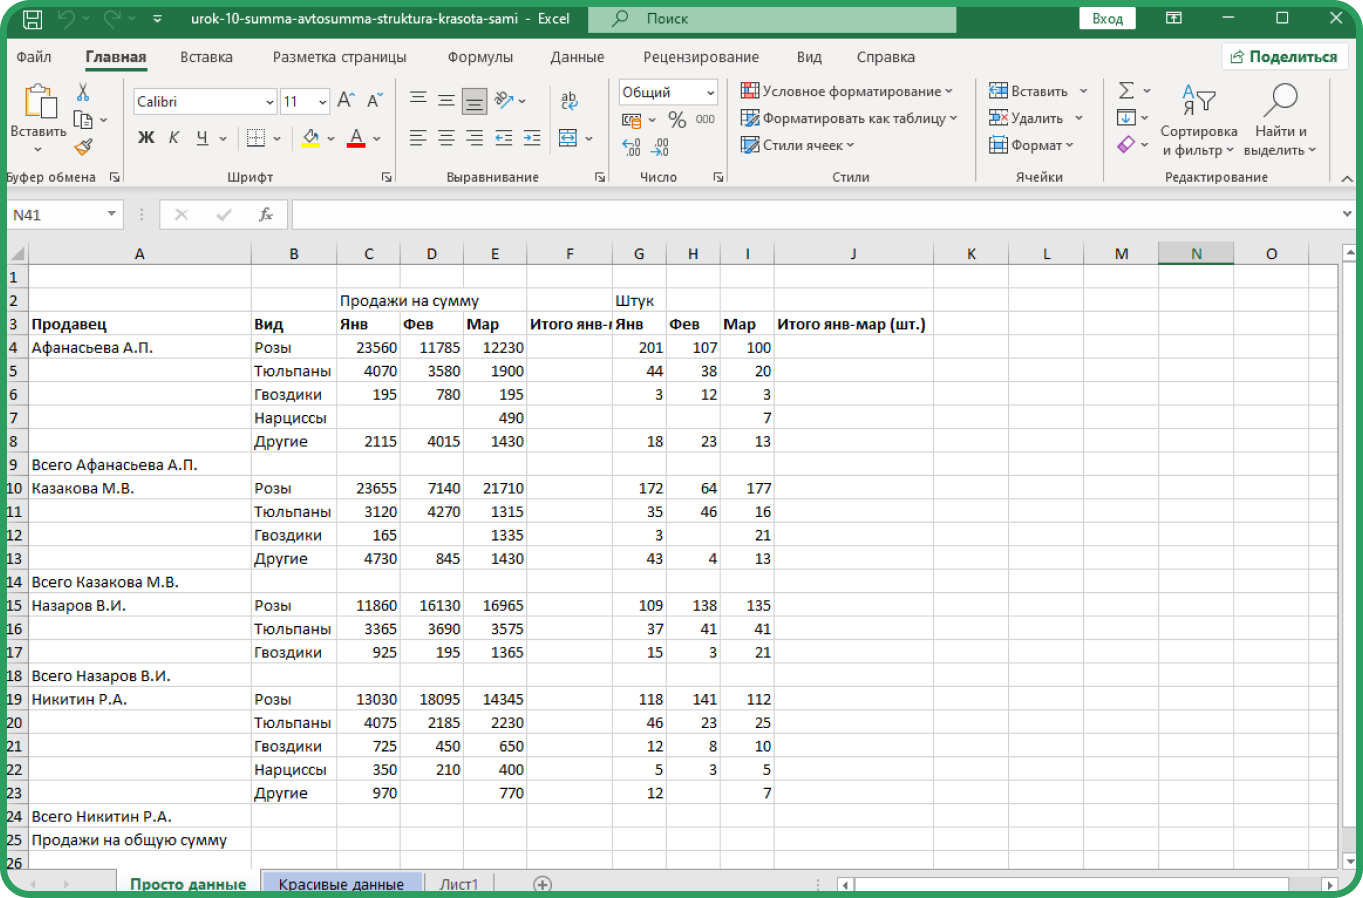Open the font size 11 dropdown
The width and height of the screenshot is (1363, 898).
(323, 102)
